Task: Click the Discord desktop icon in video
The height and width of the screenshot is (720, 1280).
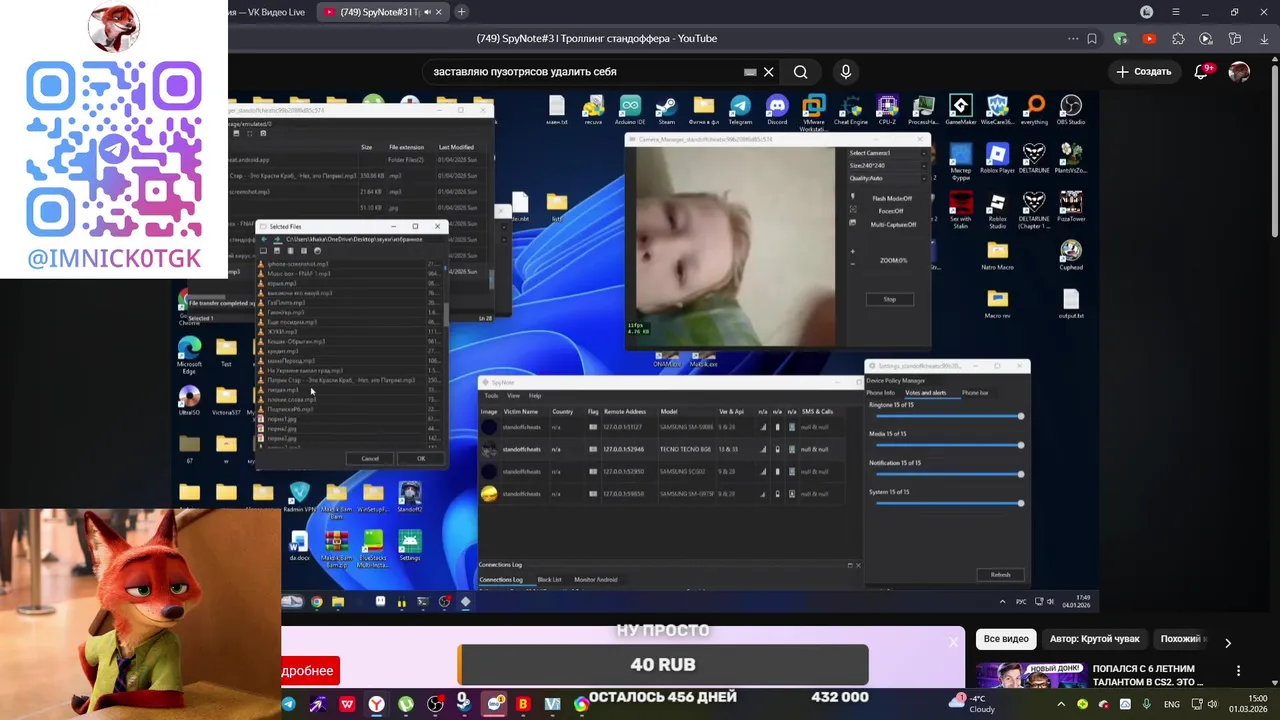Action: (x=777, y=110)
